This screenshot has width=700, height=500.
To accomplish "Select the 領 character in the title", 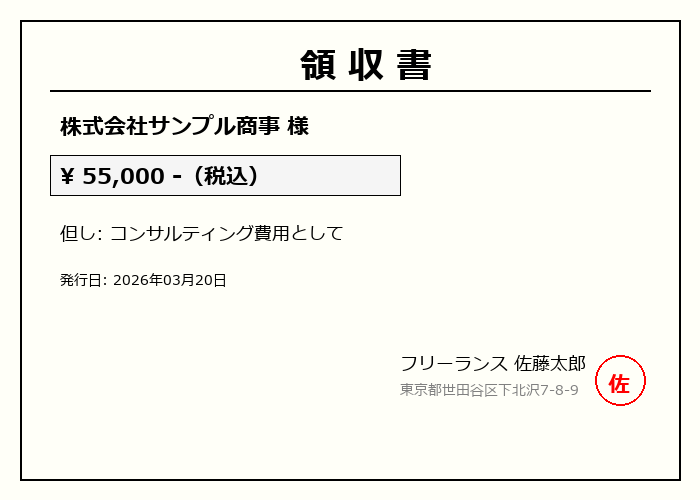I will [x=317, y=64].
